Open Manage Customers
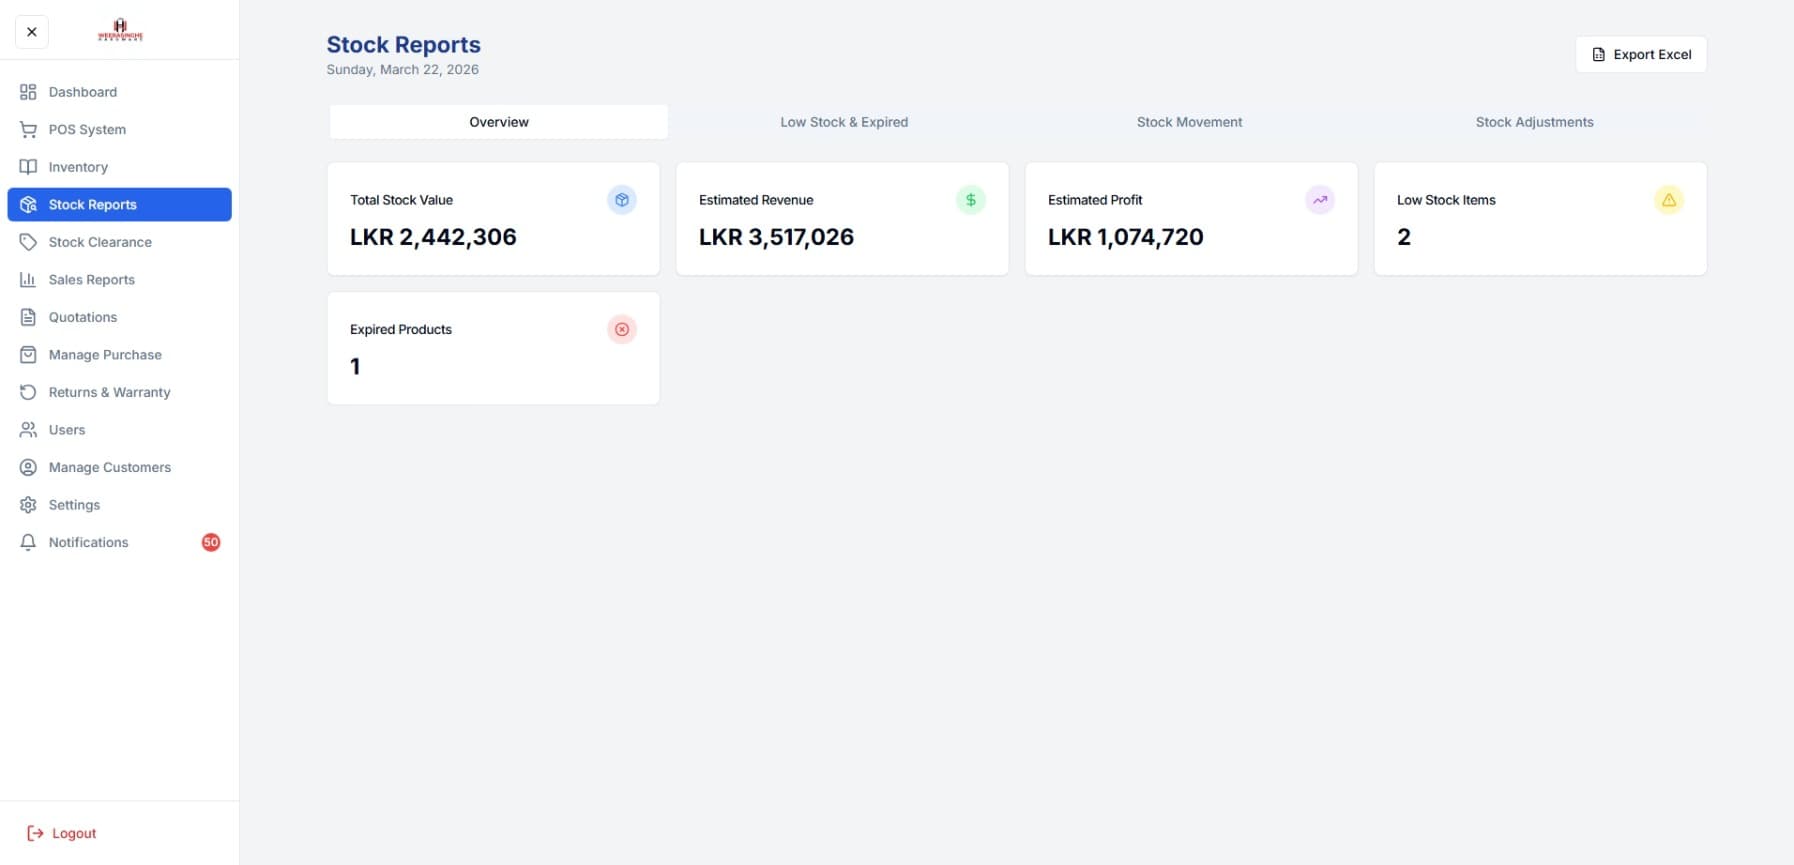Viewport: 1794px width, 865px height. 110,467
